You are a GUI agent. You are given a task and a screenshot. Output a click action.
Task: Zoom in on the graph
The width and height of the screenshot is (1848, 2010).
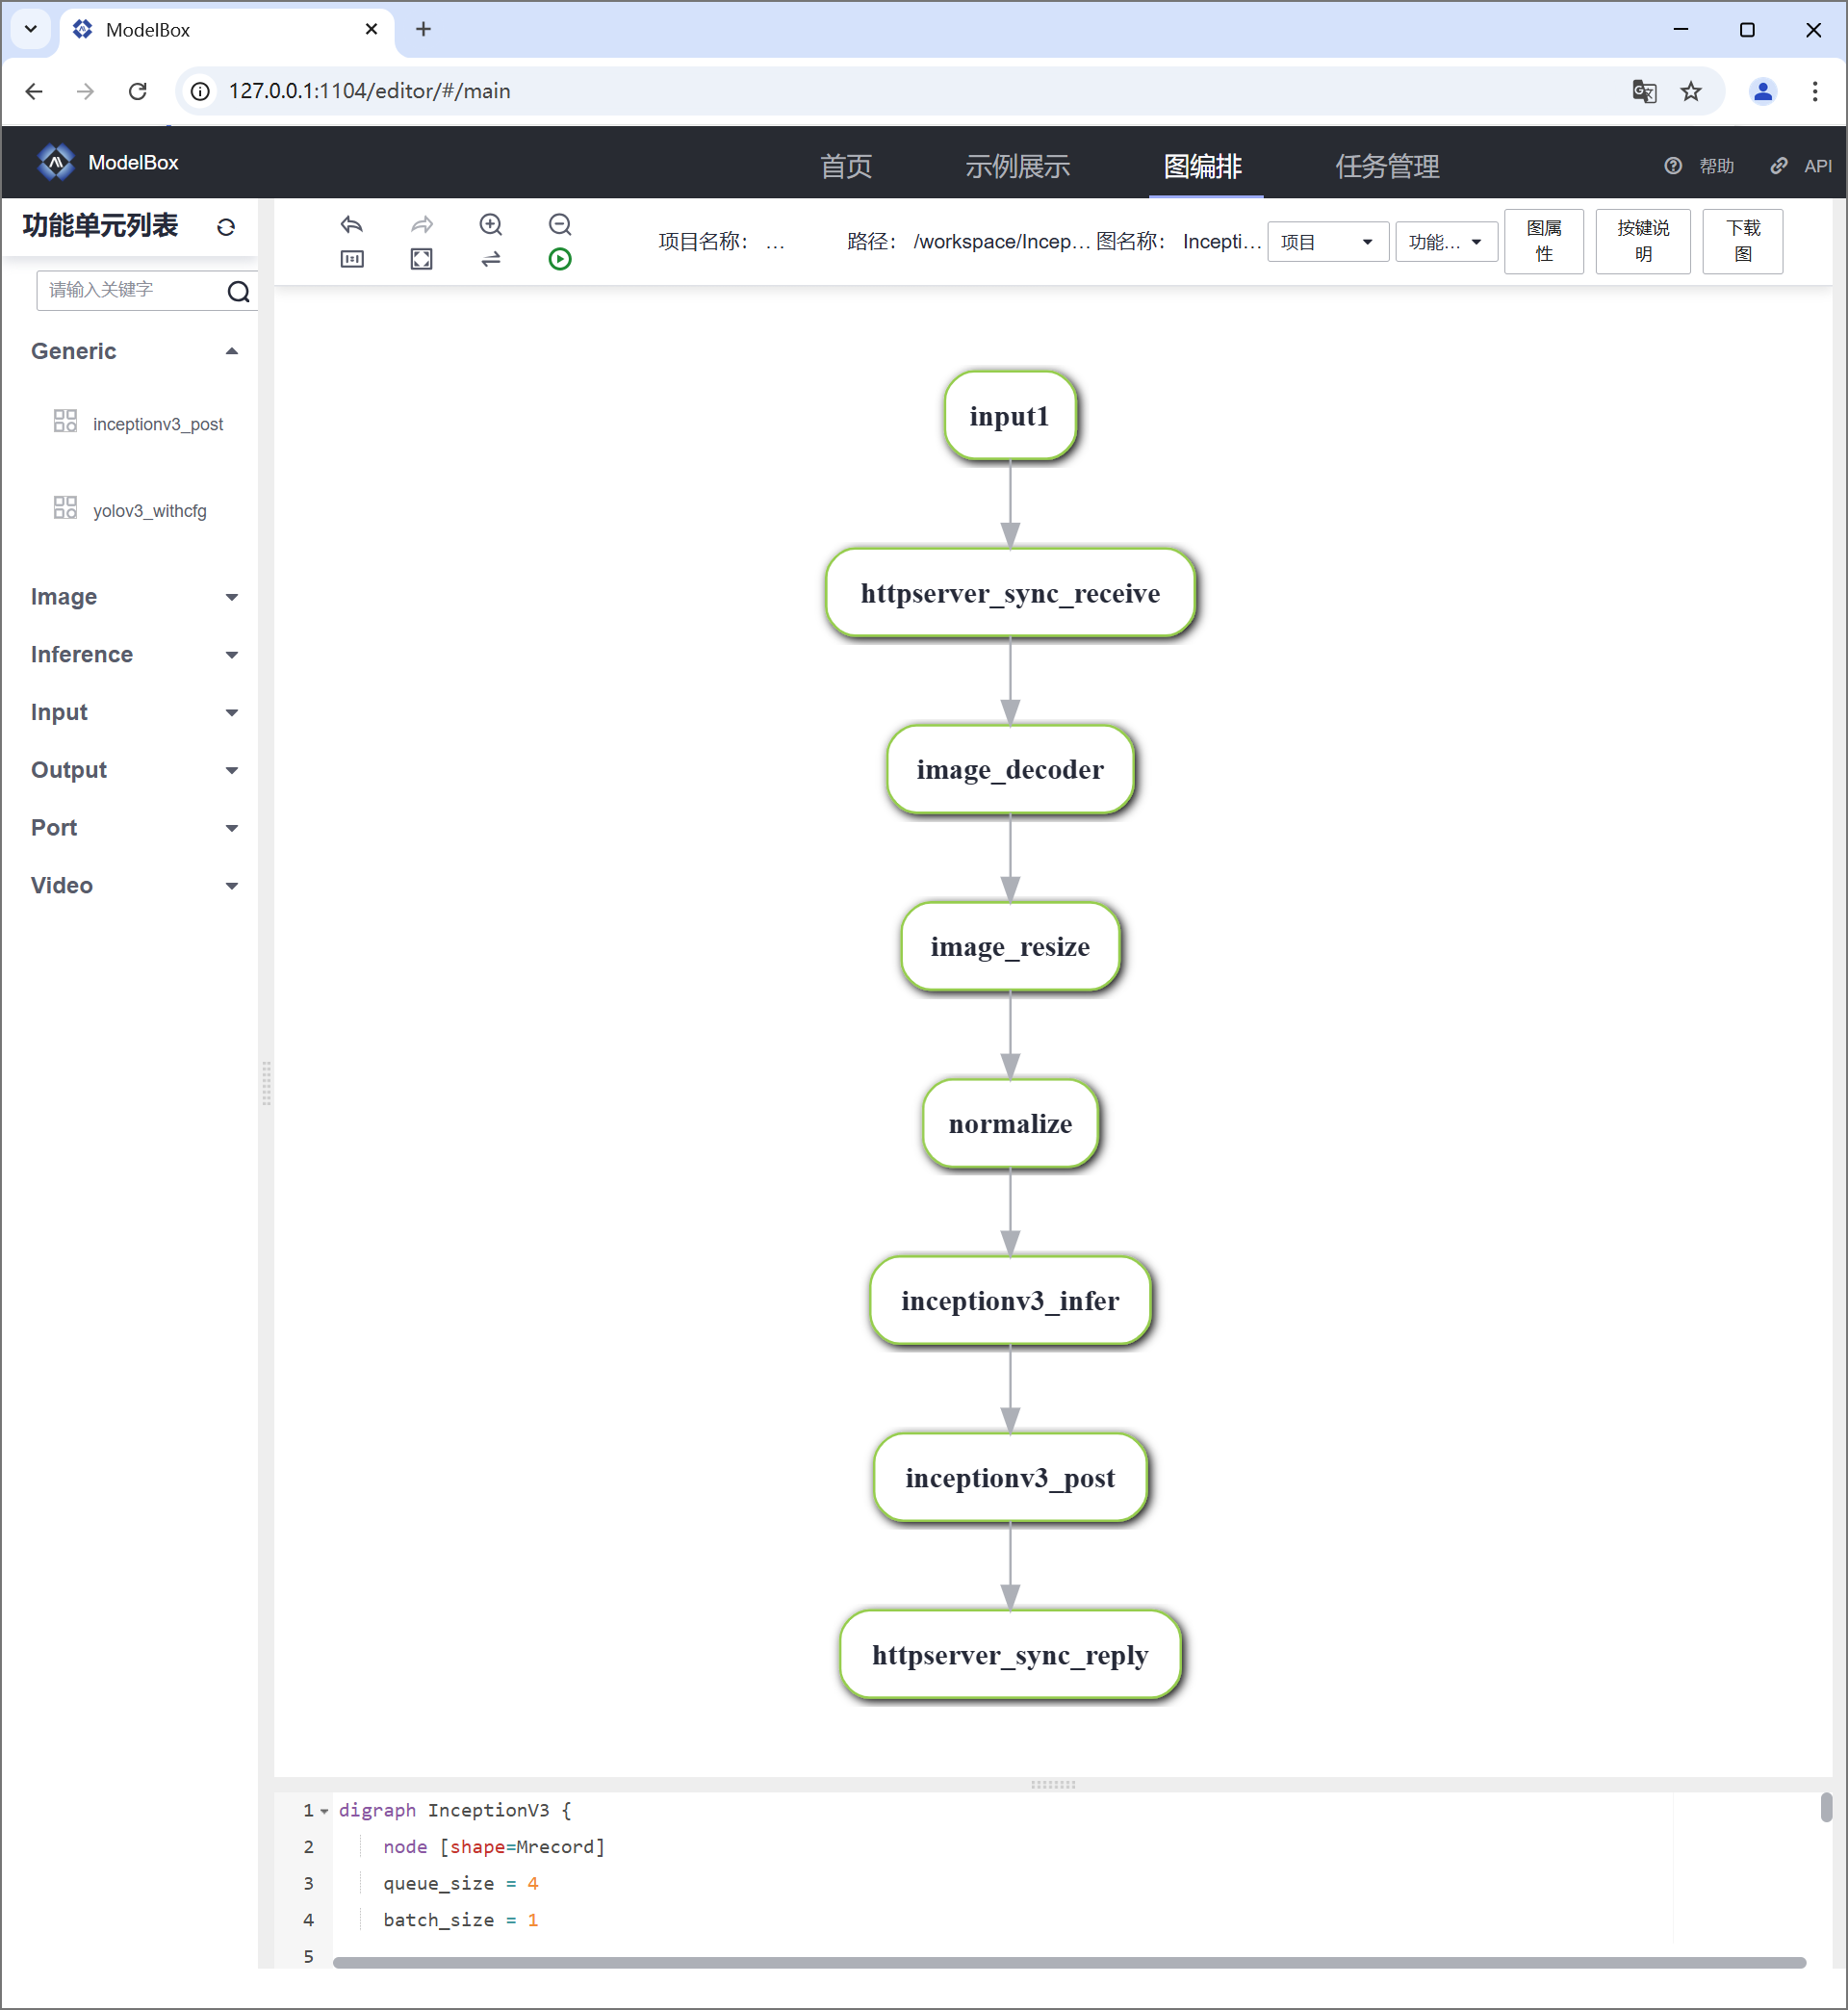(x=490, y=224)
